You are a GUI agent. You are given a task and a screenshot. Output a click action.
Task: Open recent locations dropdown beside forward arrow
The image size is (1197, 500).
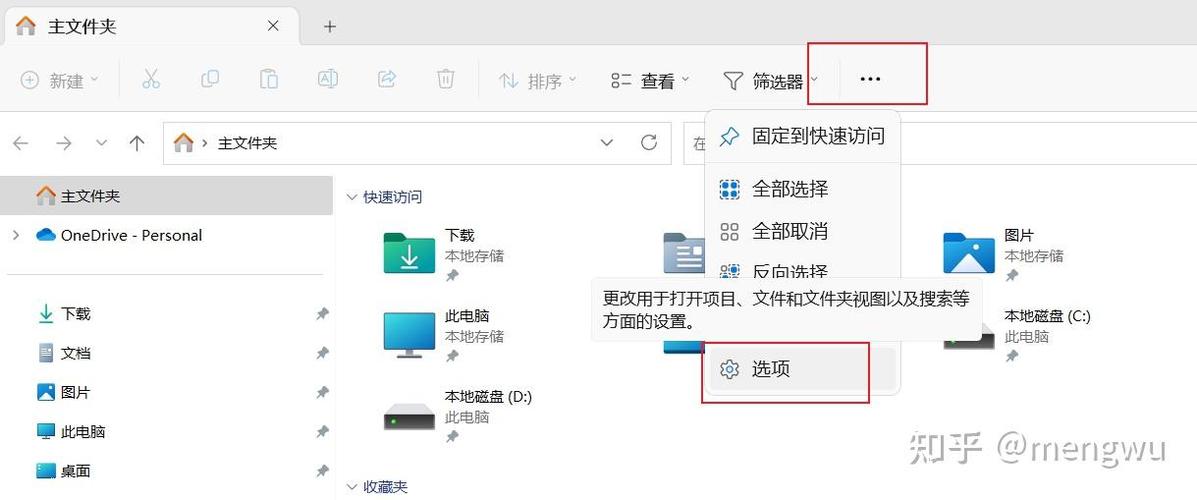[x=101, y=143]
